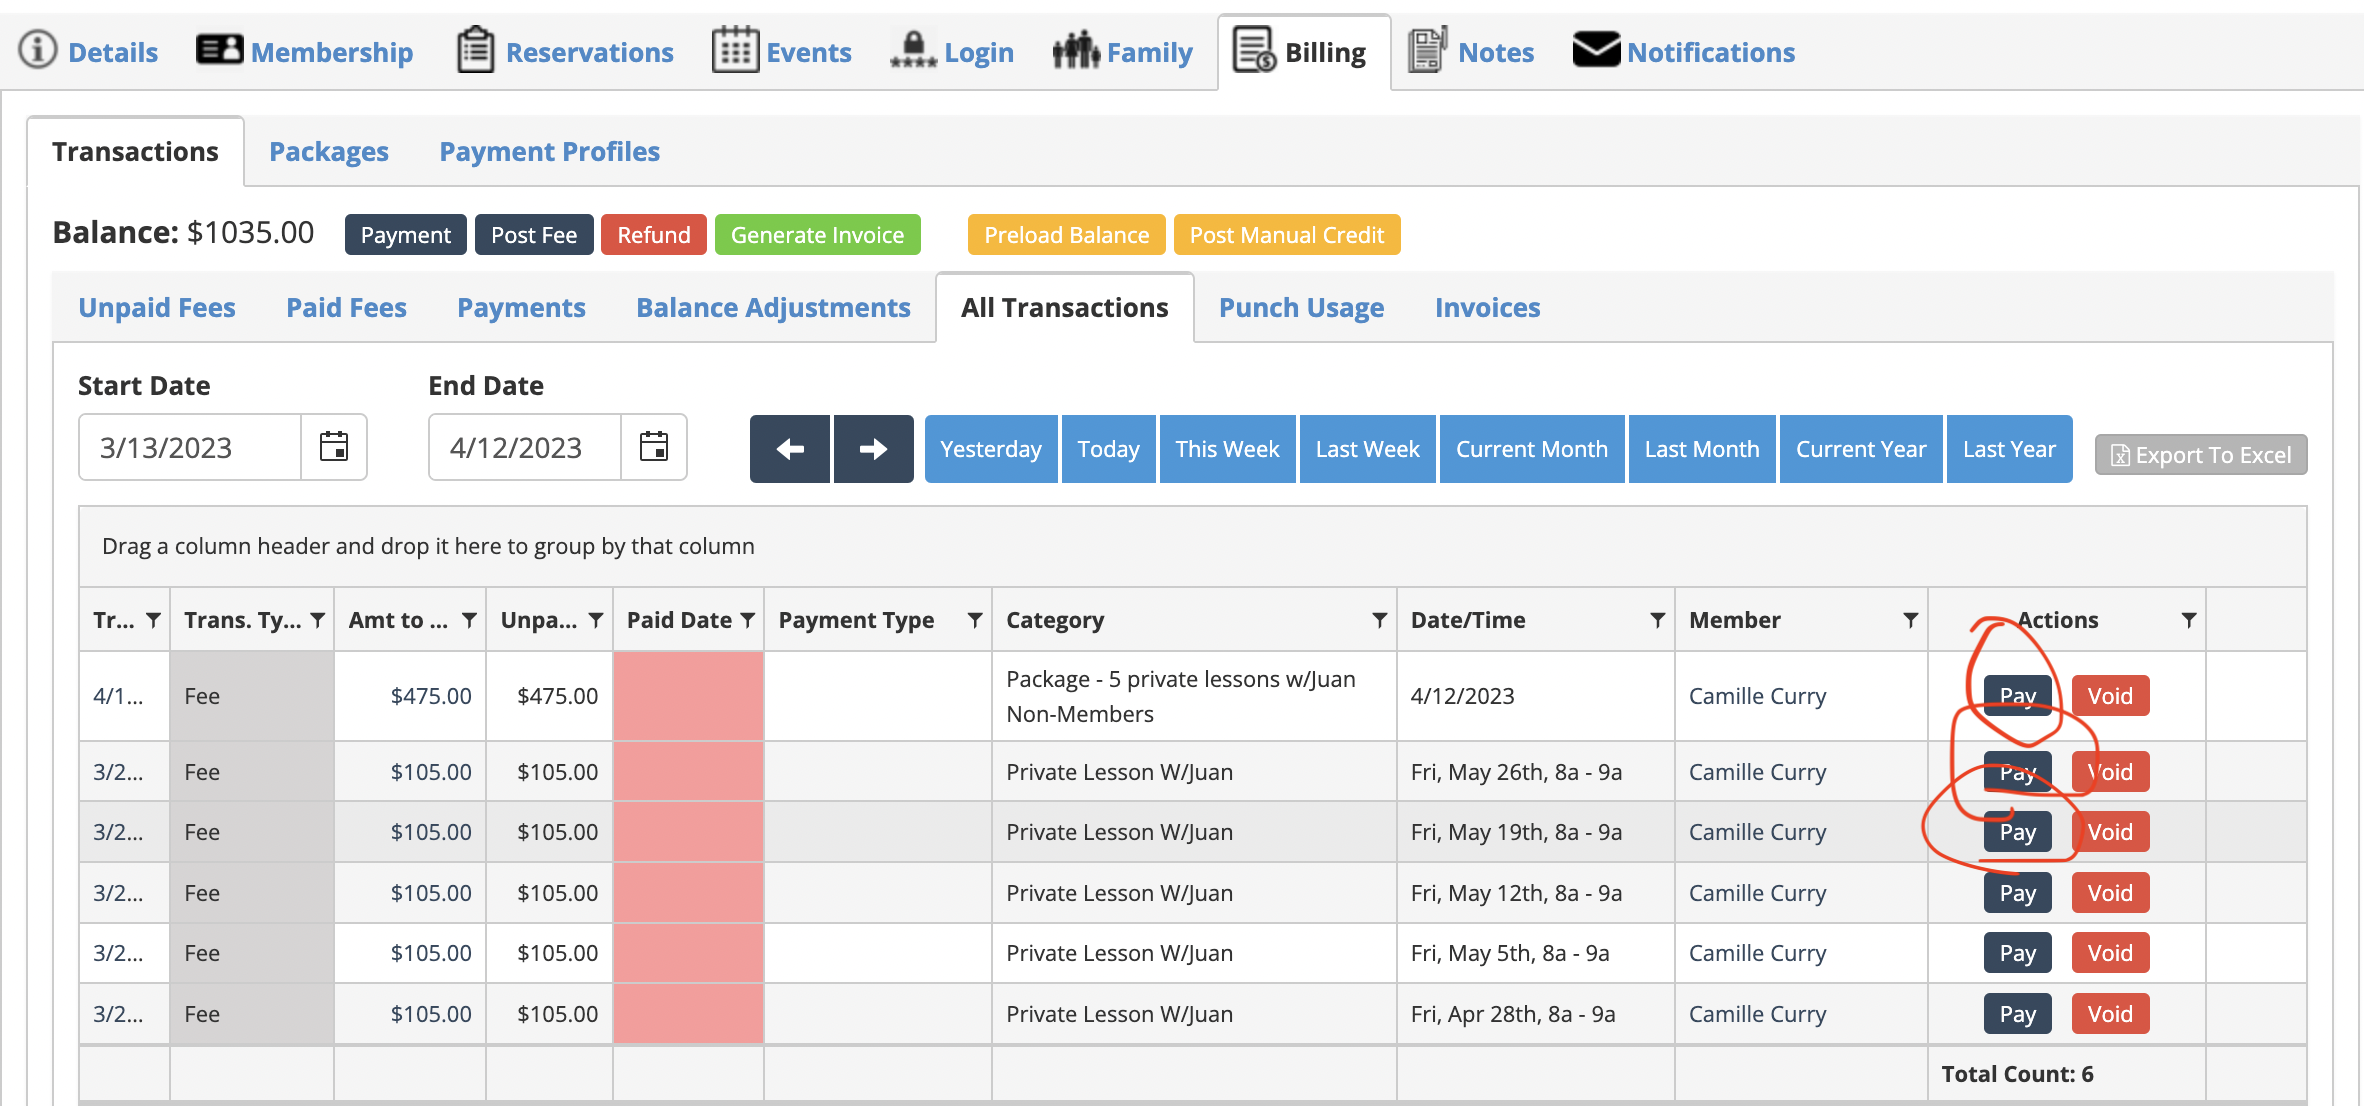Click the Membership card icon
This screenshot has height=1106, width=2364.
pos(219,50)
